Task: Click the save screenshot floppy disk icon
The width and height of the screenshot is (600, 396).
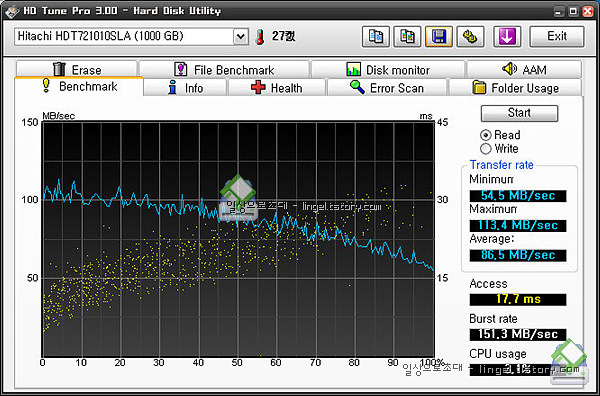Action: click(x=439, y=37)
